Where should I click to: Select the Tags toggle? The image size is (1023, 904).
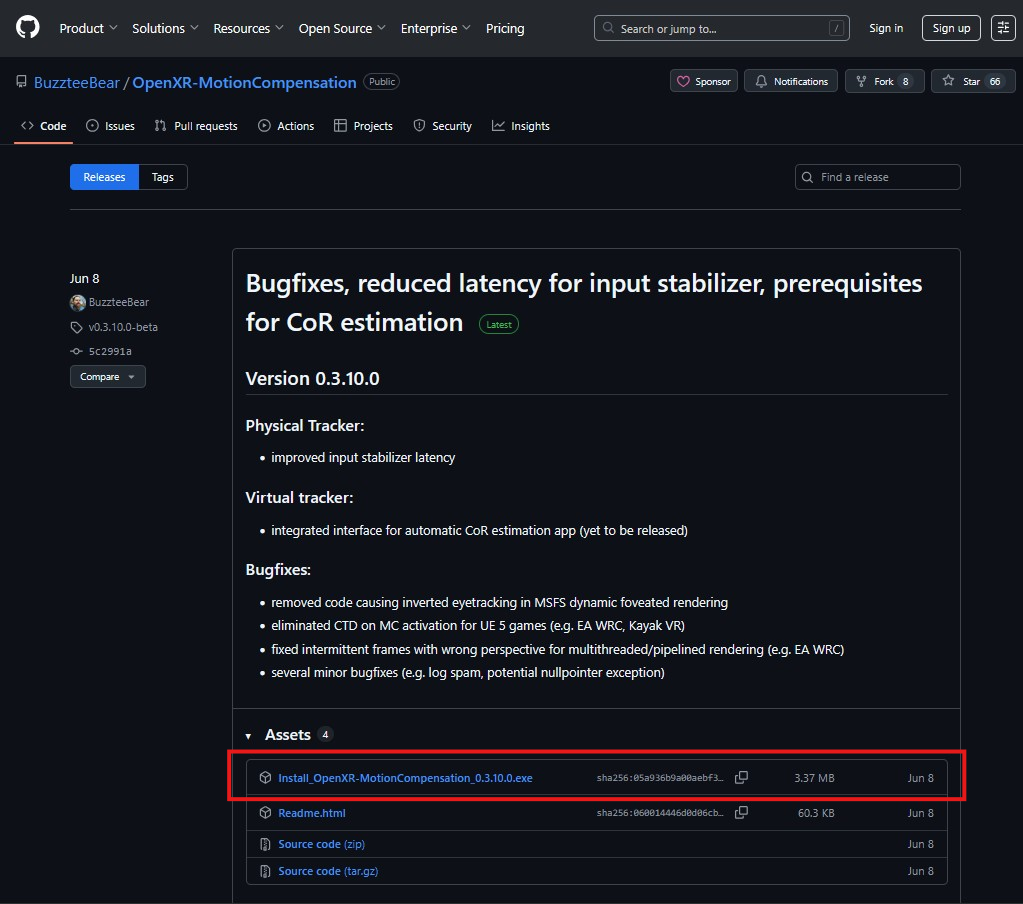pyautogui.click(x=163, y=177)
